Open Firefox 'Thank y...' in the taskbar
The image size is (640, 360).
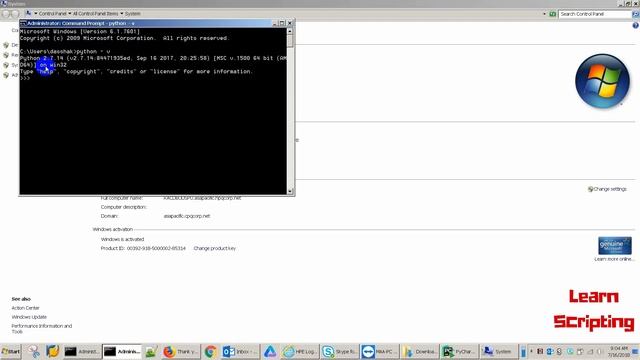point(180,351)
